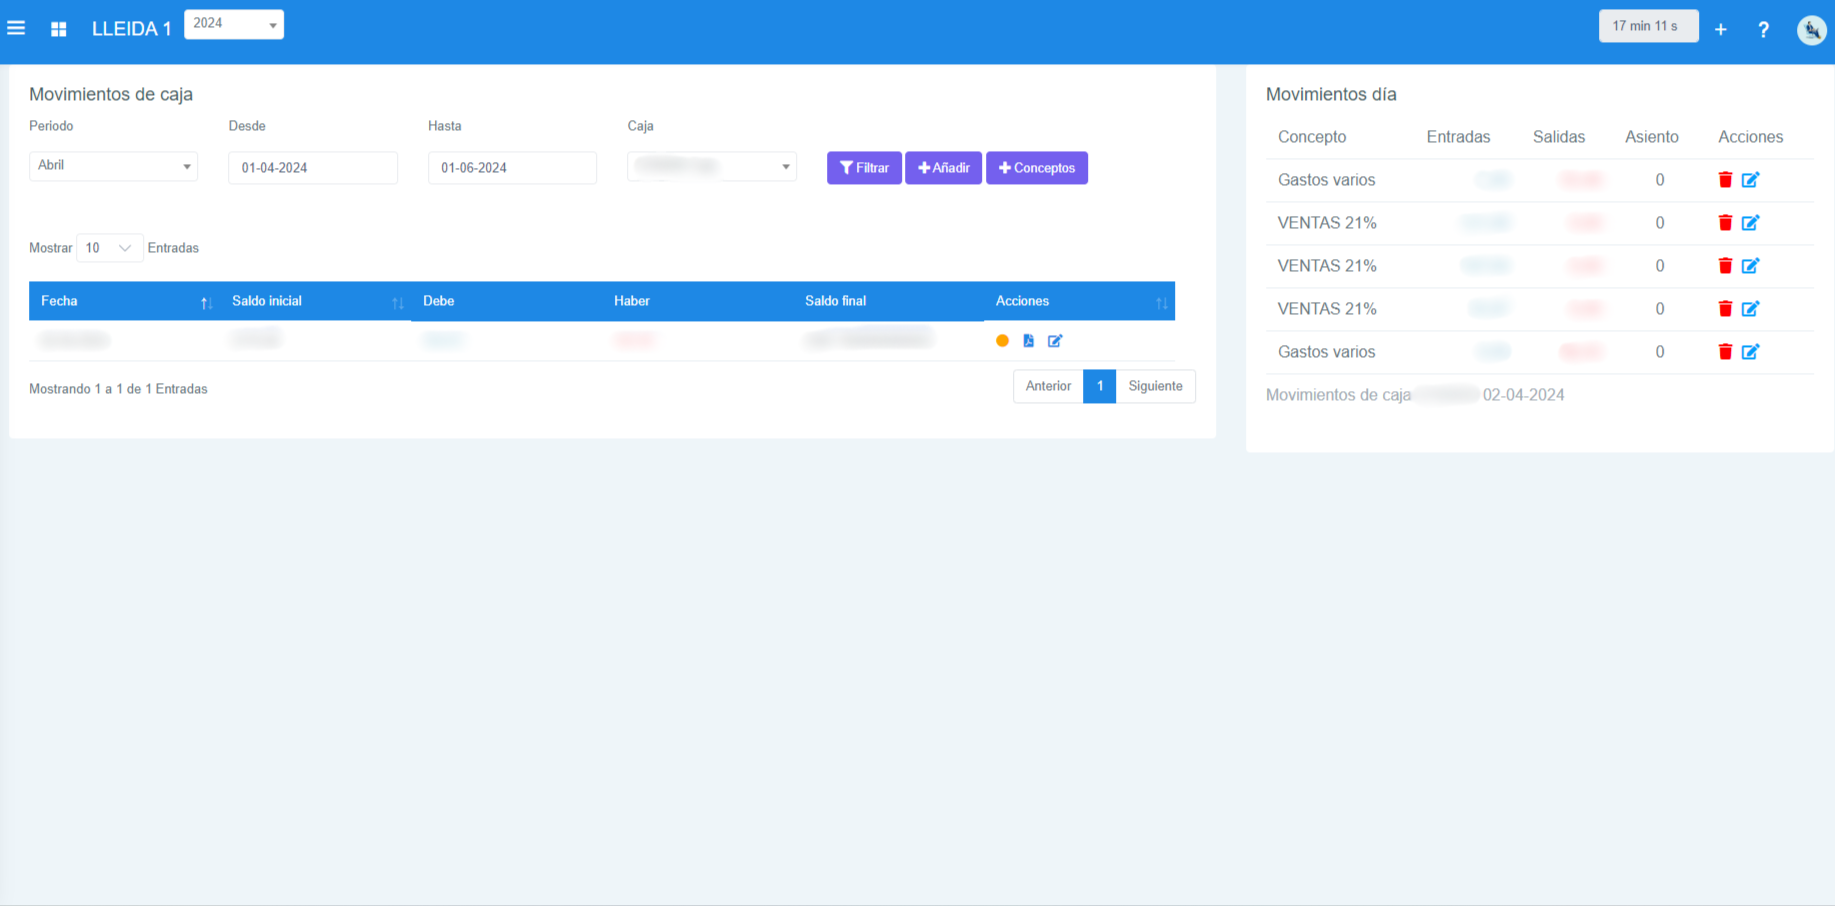The height and width of the screenshot is (906, 1835).
Task: Click the Filtrar button
Action: [x=864, y=168]
